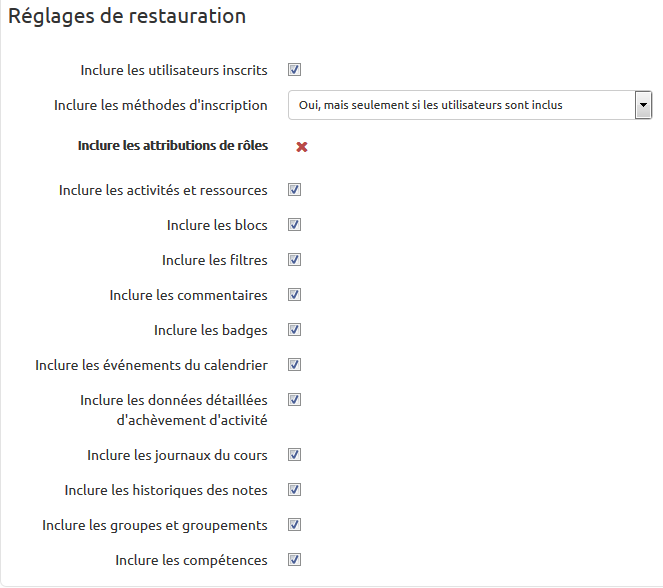Click the red X icon for role assignments
Screen dimensions: 663x588
301,147
